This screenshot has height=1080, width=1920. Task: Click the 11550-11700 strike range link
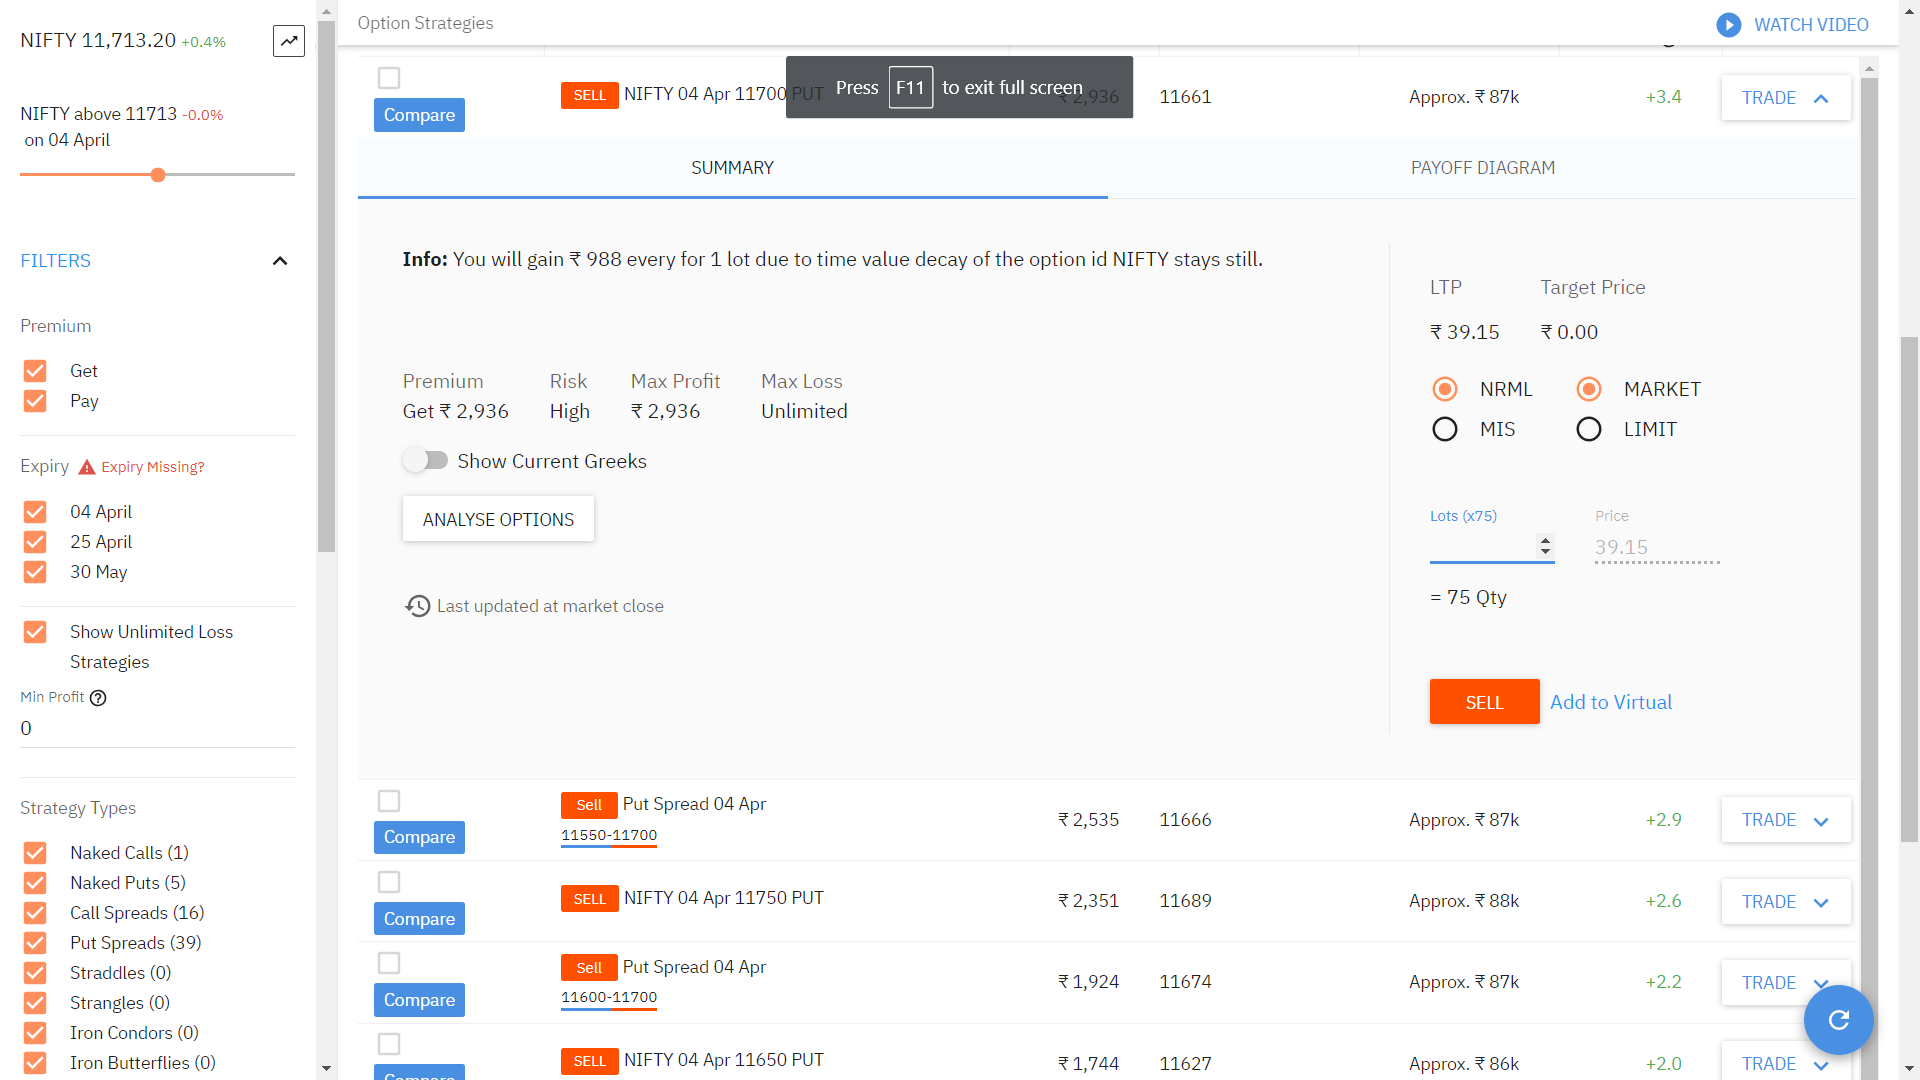pyautogui.click(x=609, y=836)
